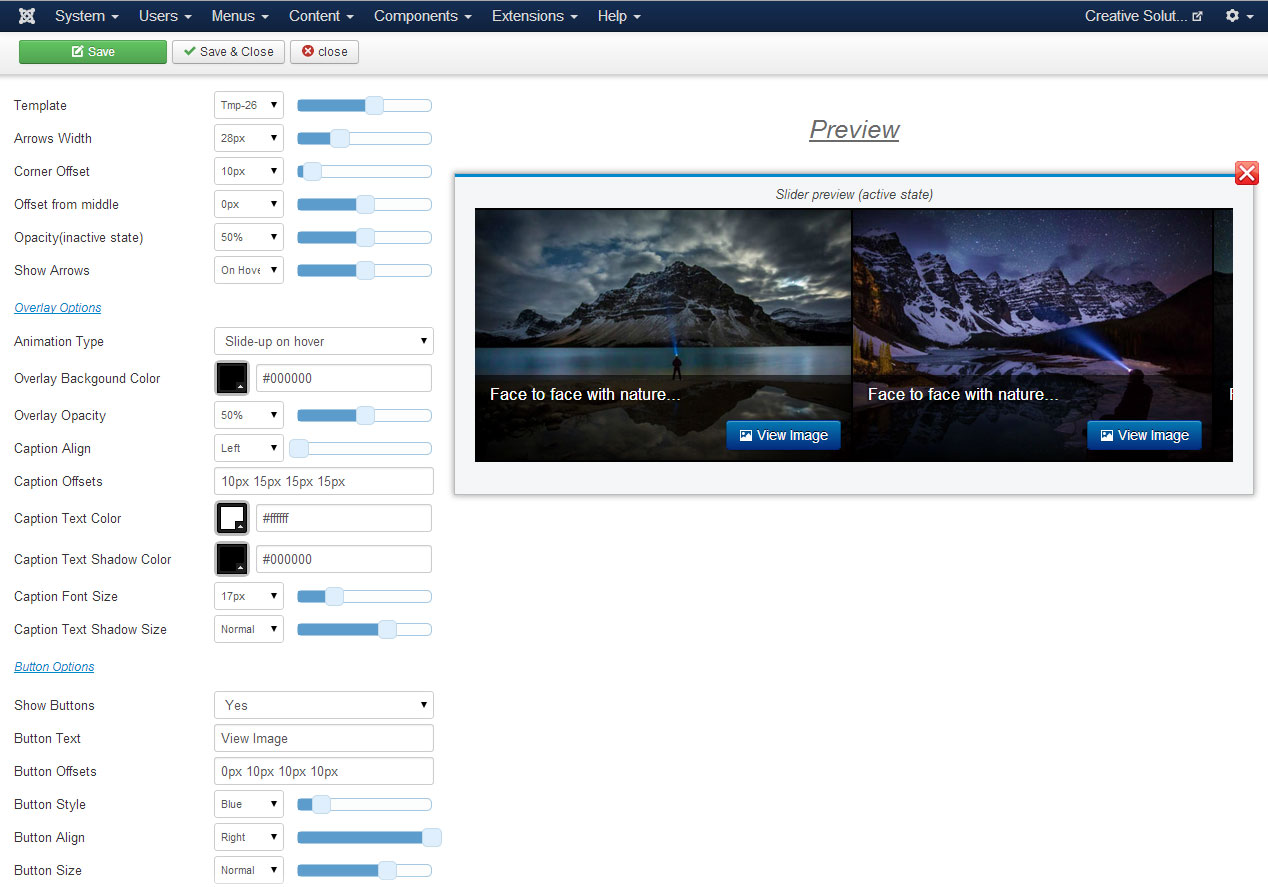Open the Button Style dropdown

(249, 804)
